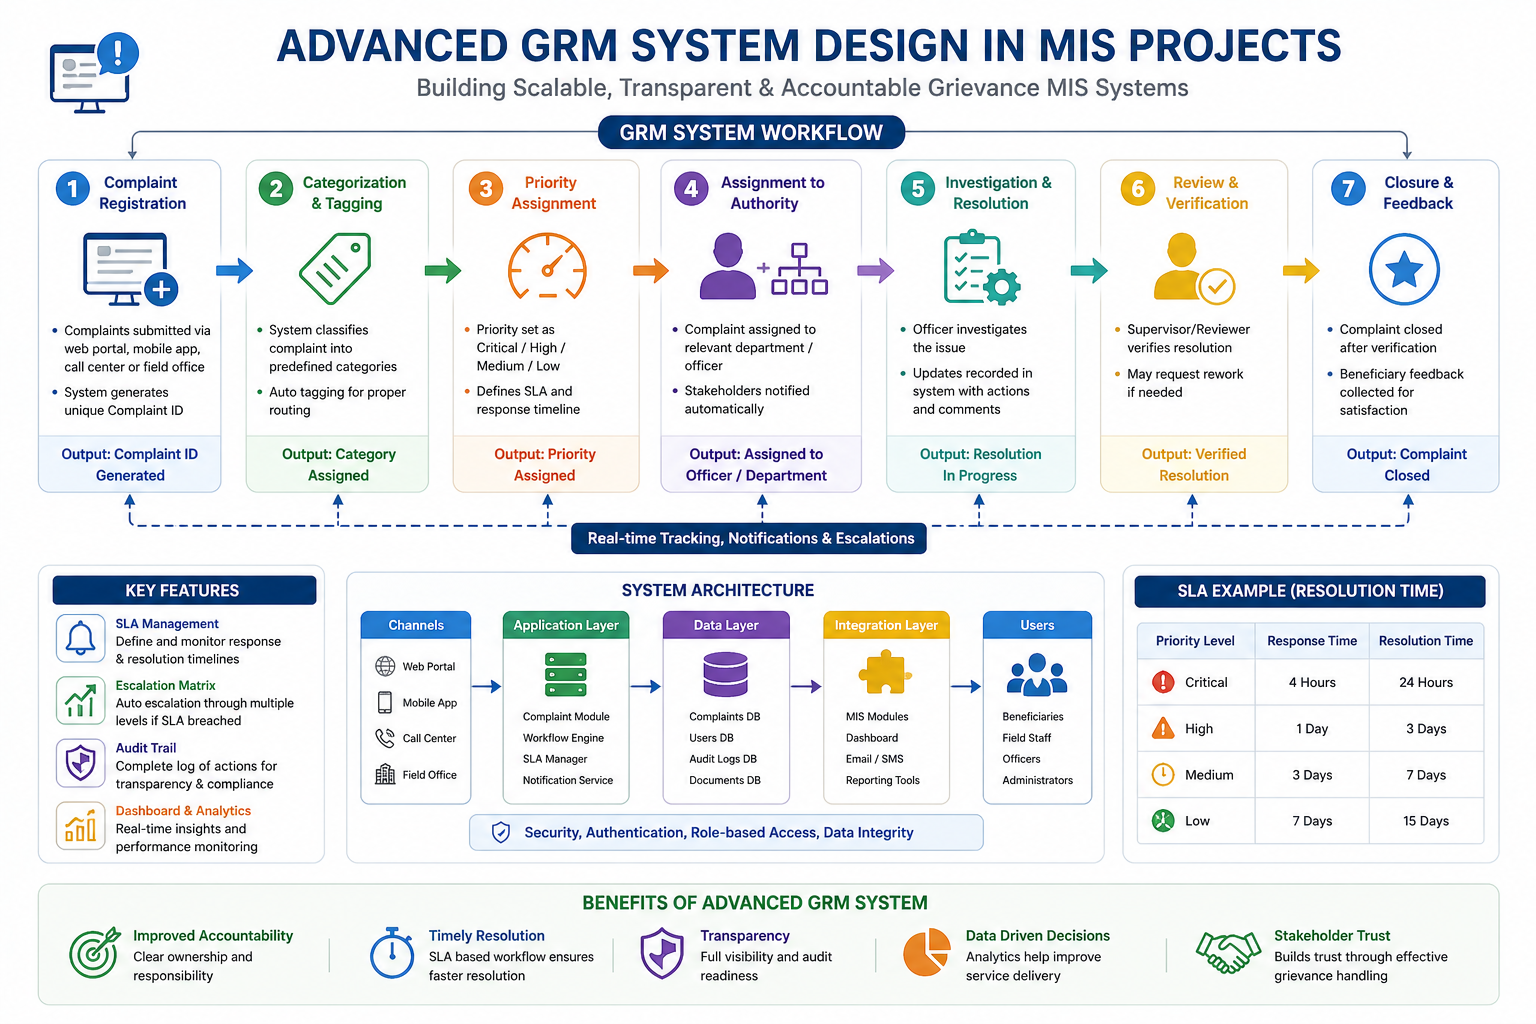This screenshot has height=1024, width=1536.
Task: Click the Complaint Registration monitor icon
Action: coord(130,269)
